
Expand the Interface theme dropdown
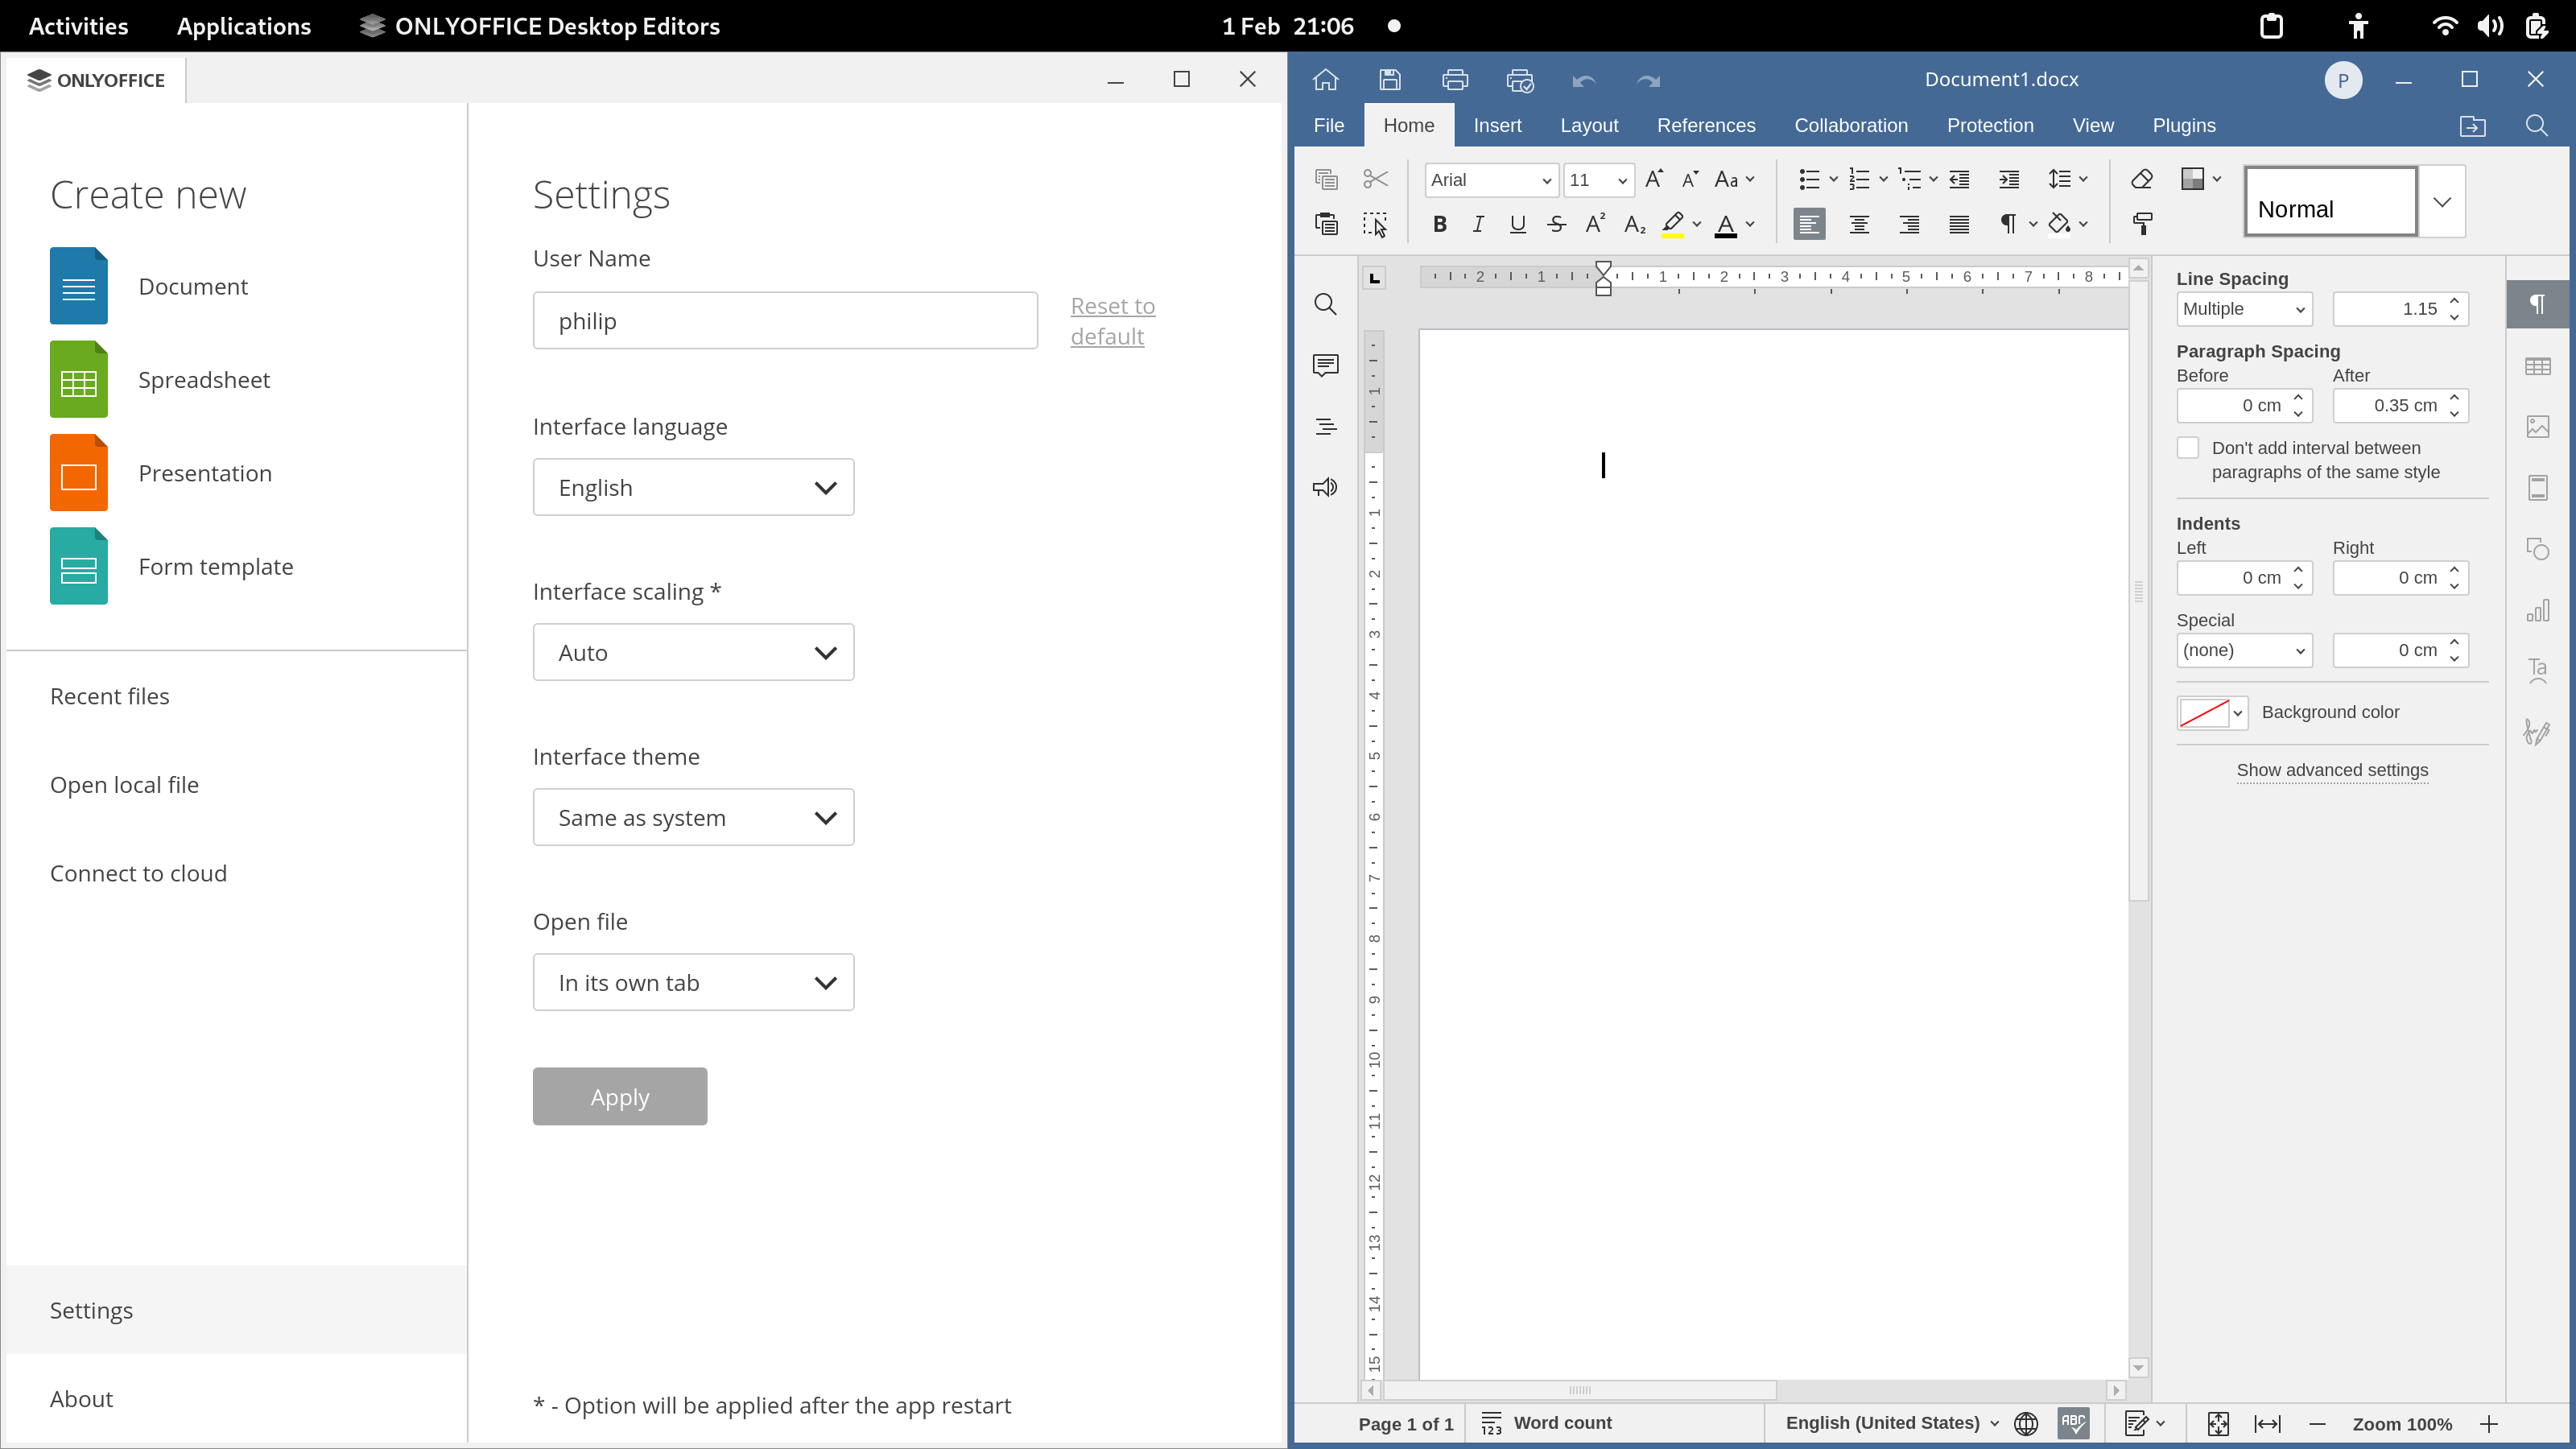tap(693, 817)
